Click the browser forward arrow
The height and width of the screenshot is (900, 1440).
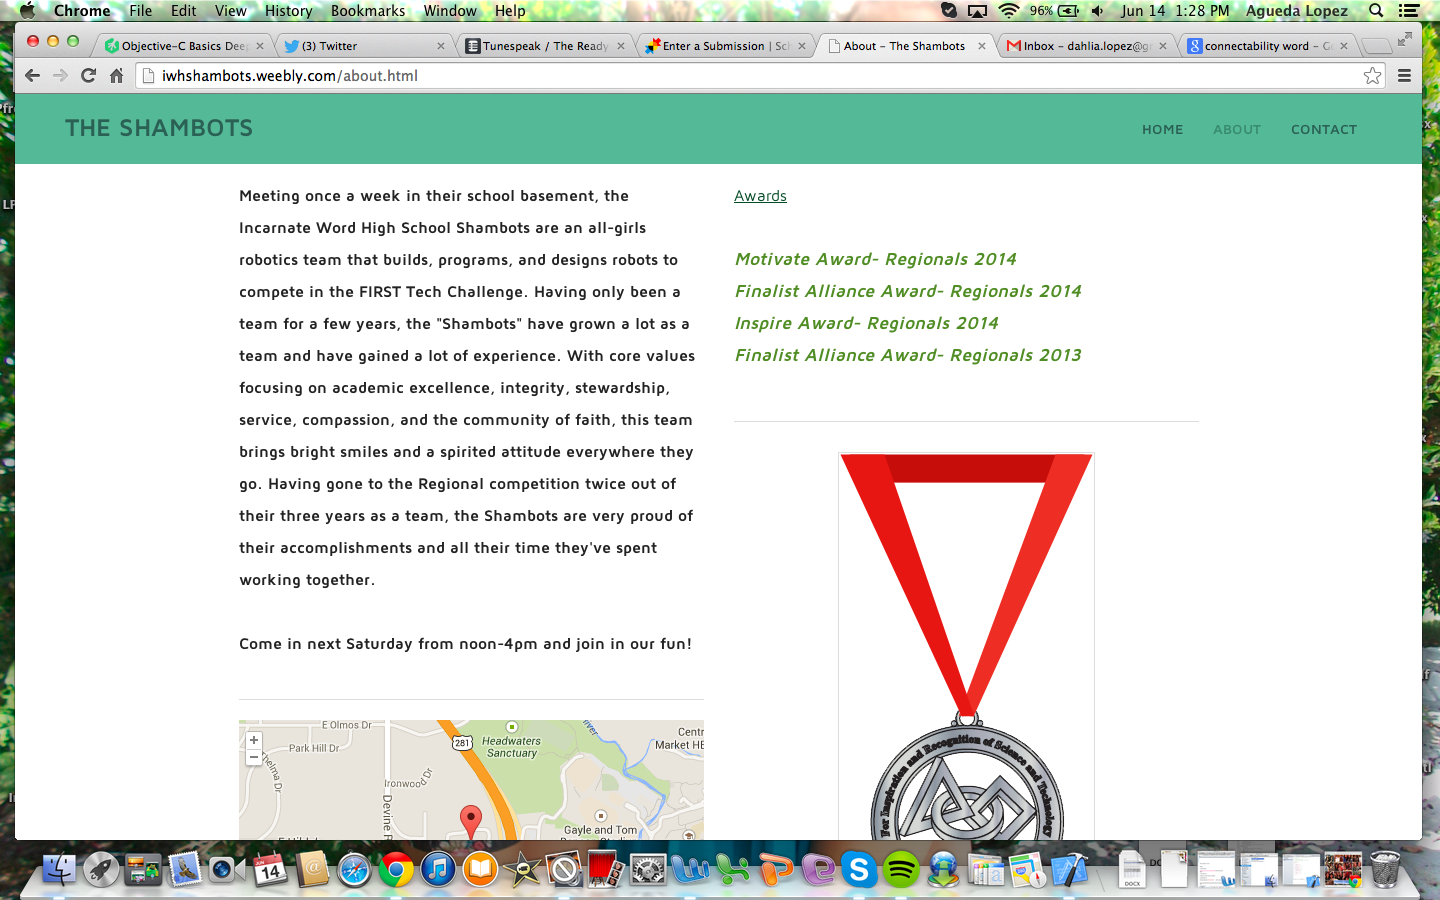pyautogui.click(x=60, y=76)
